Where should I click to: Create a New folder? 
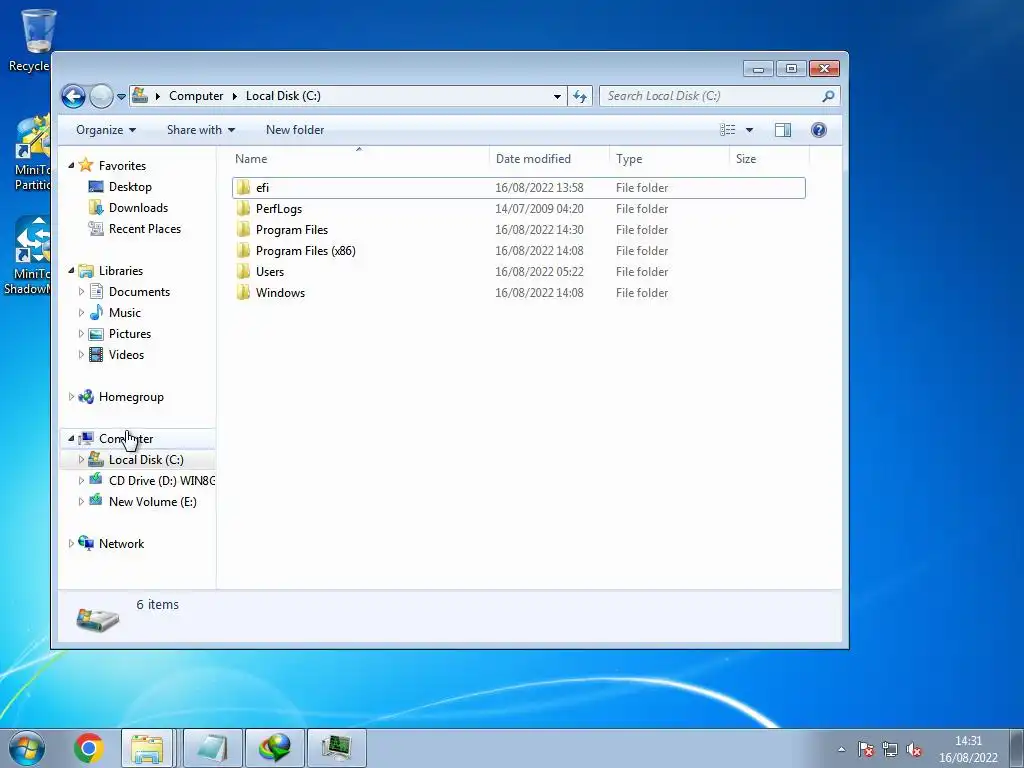coord(295,130)
